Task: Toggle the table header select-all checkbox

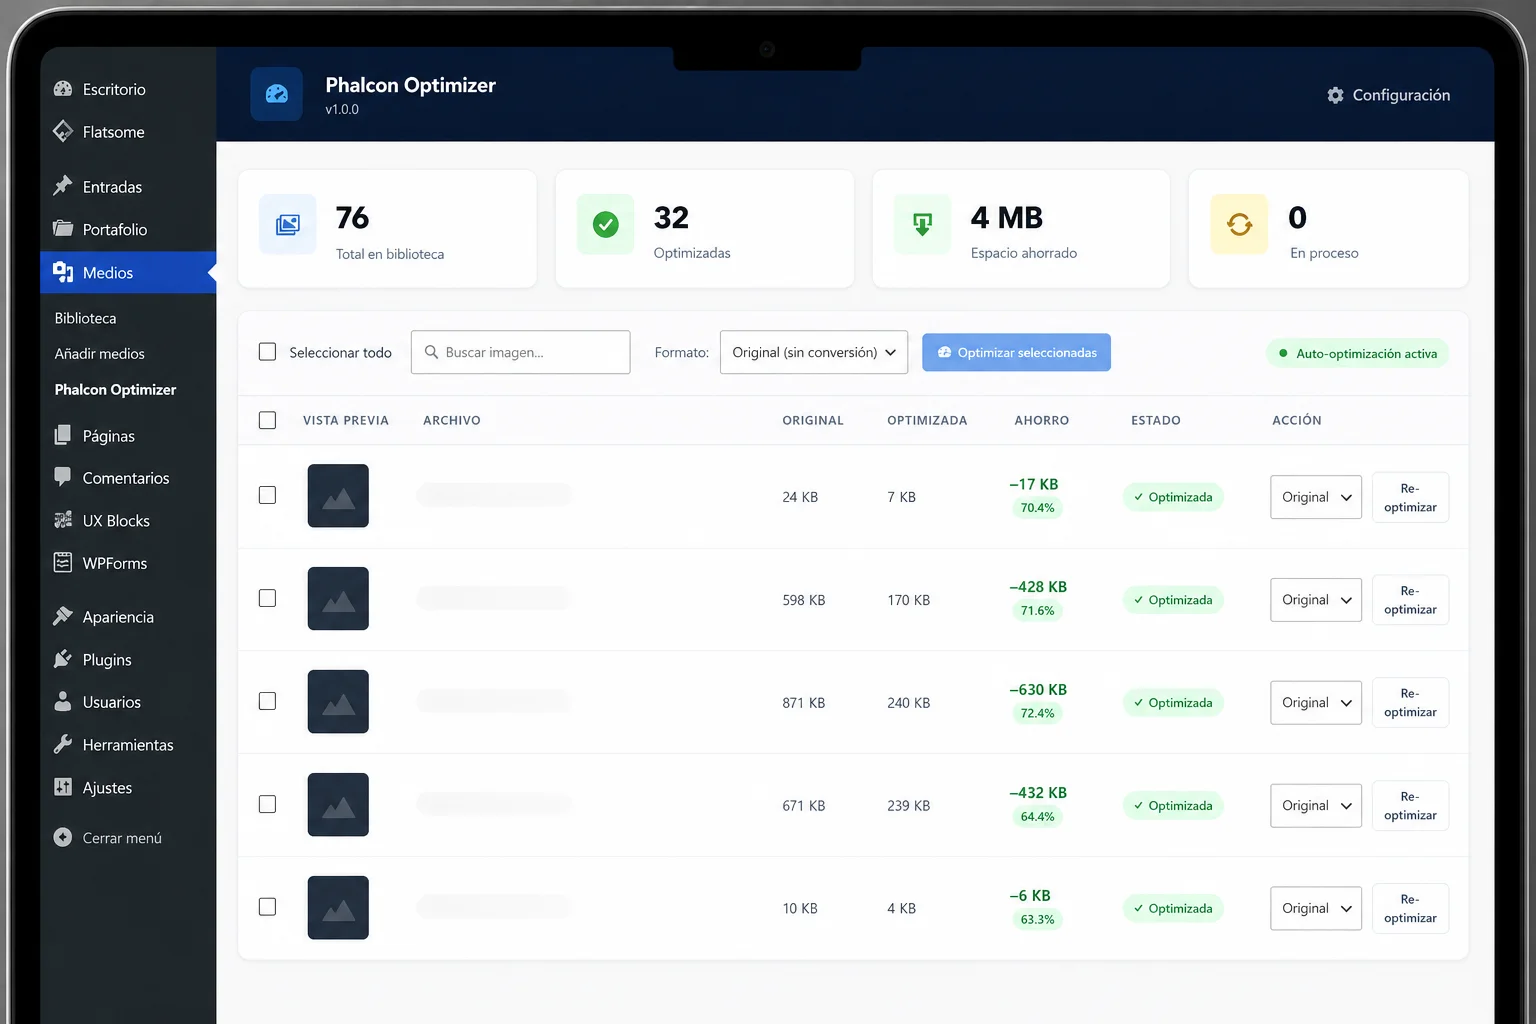Action: click(267, 420)
